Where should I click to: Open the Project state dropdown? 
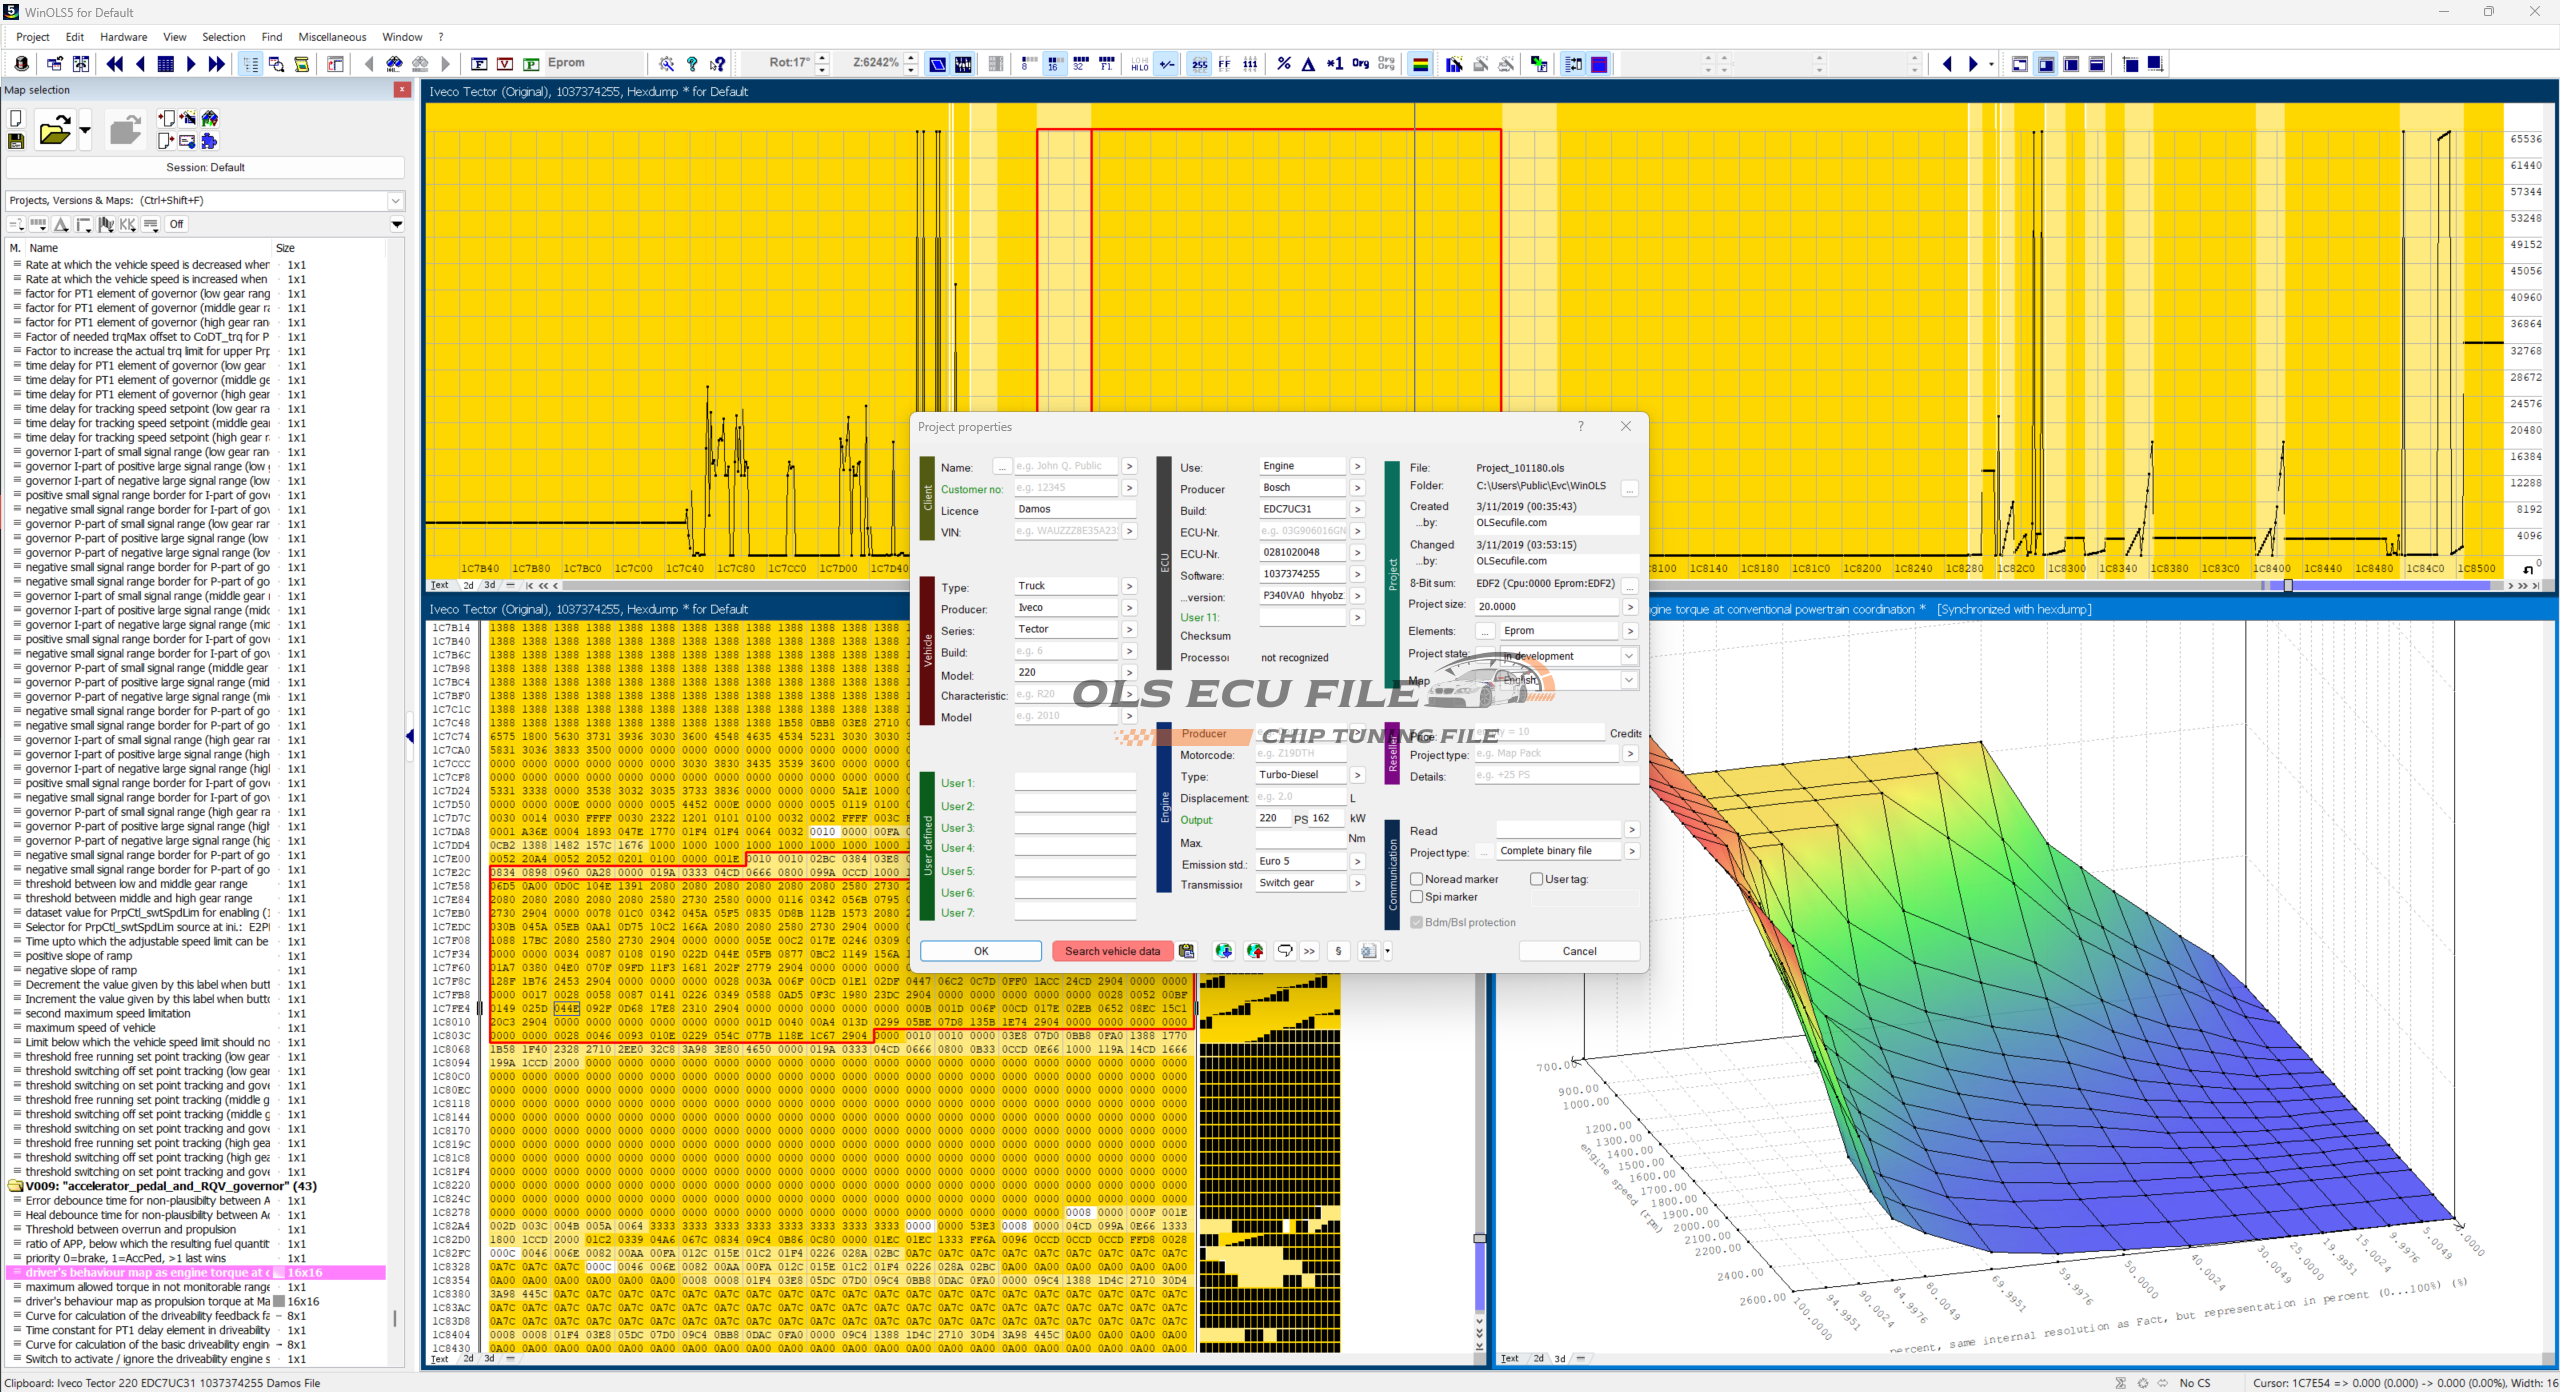(1629, 656)
